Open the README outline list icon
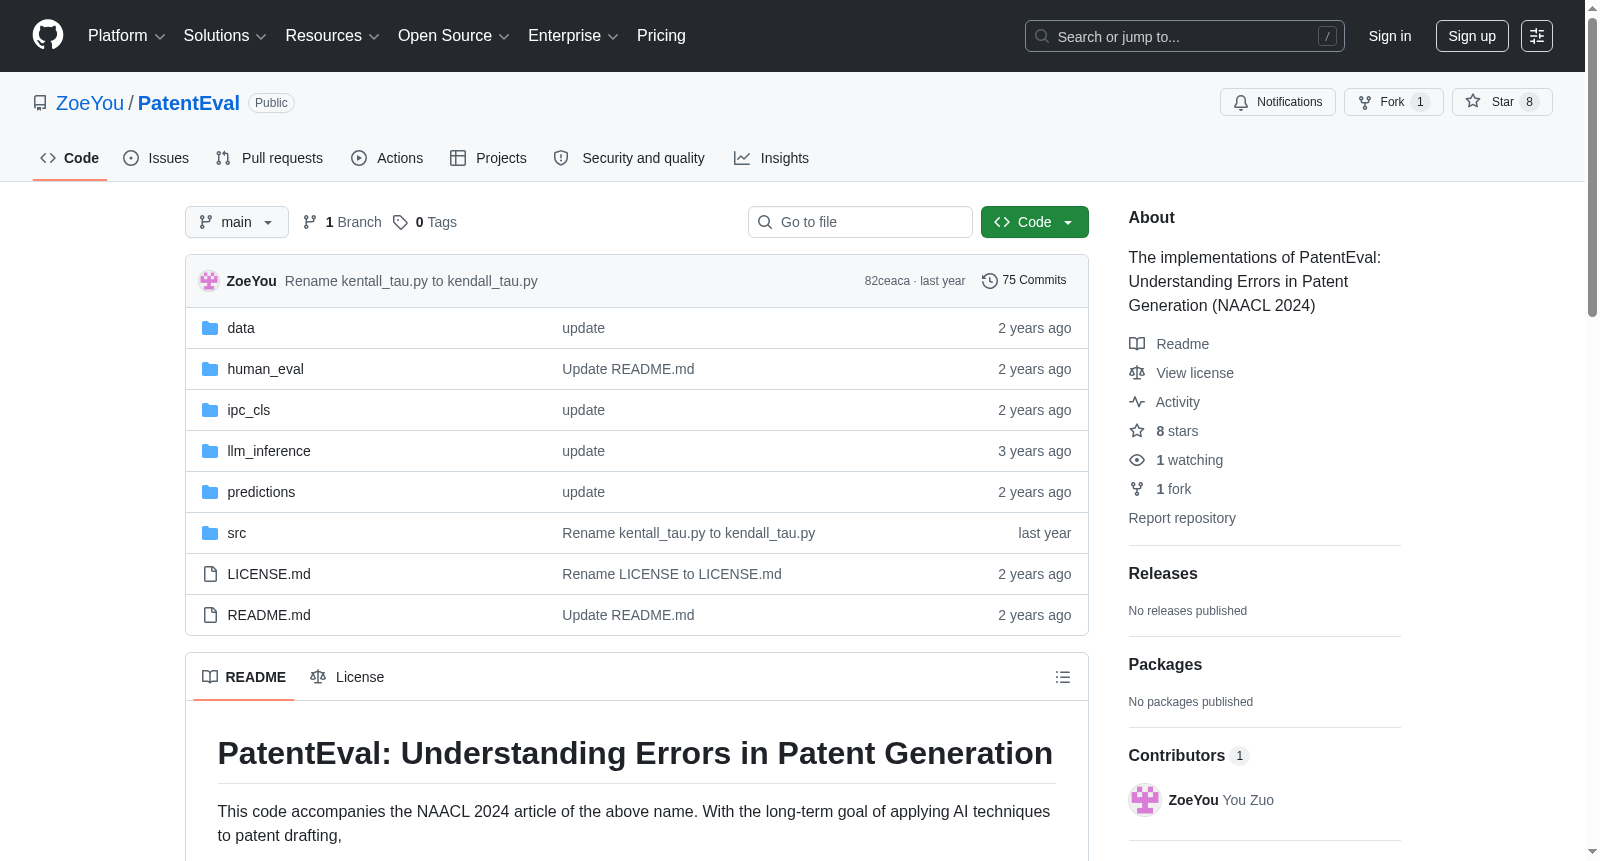The height and width of the screenshot is (861, 1600). tap(1063, 677)
